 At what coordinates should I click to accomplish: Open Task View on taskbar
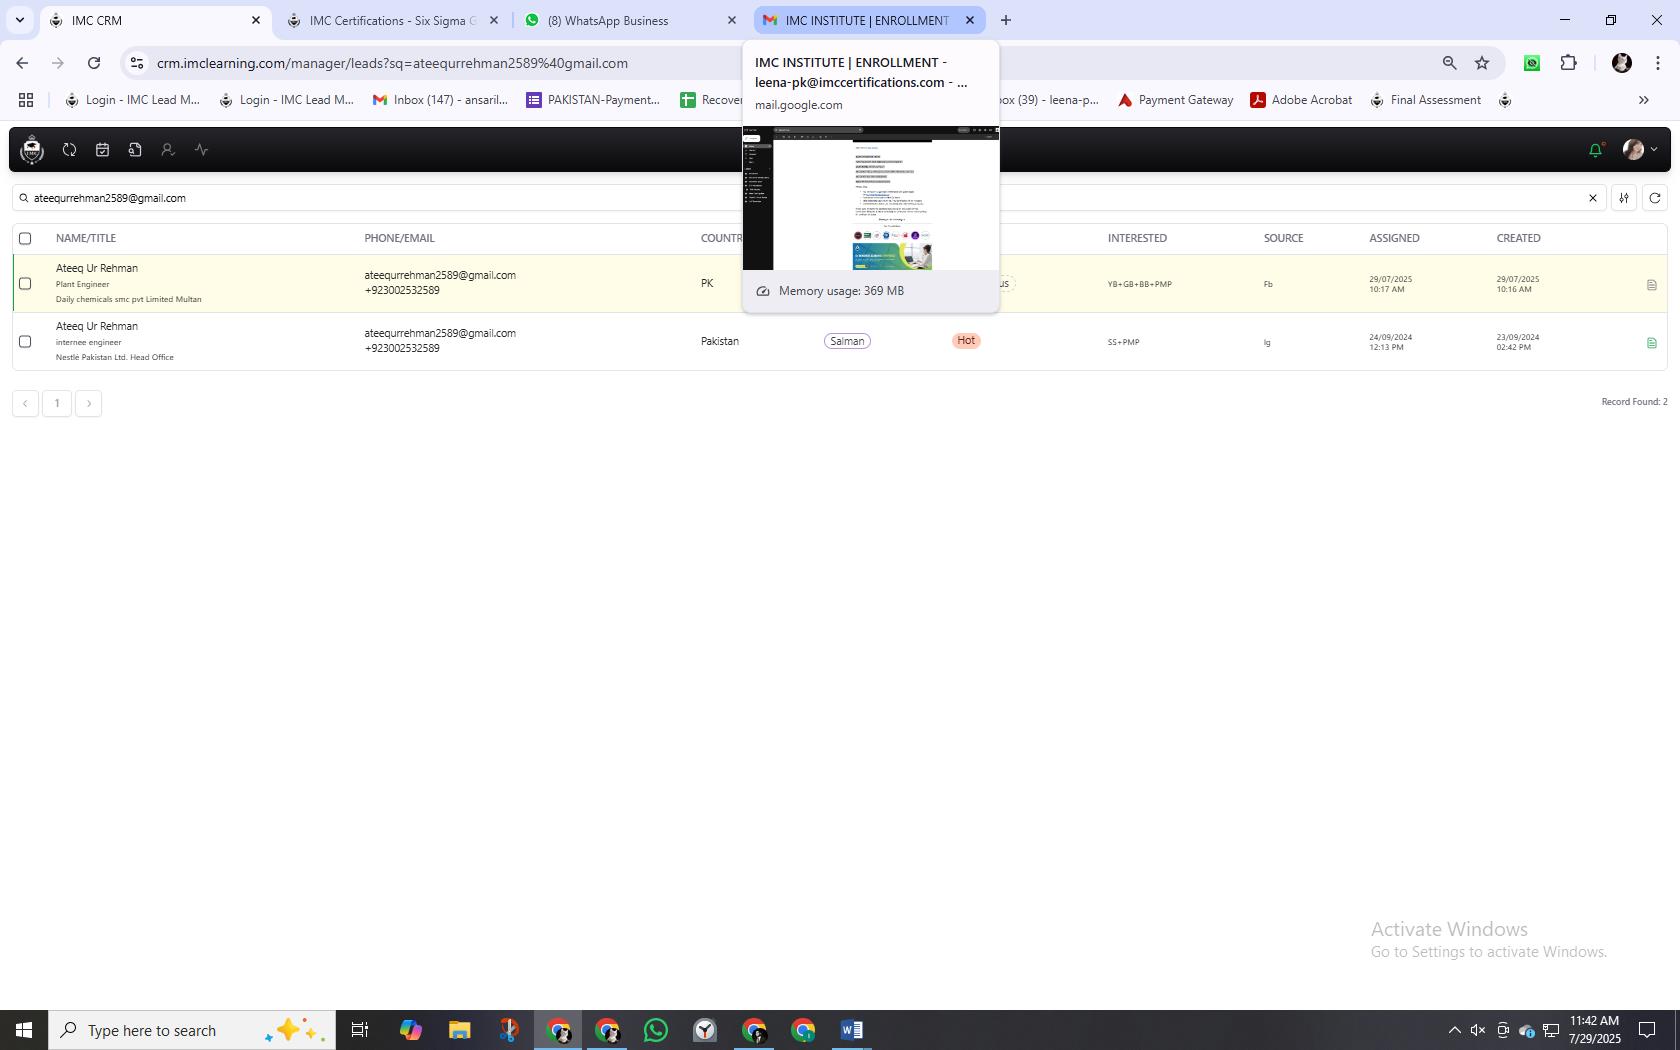[360, 1030]
